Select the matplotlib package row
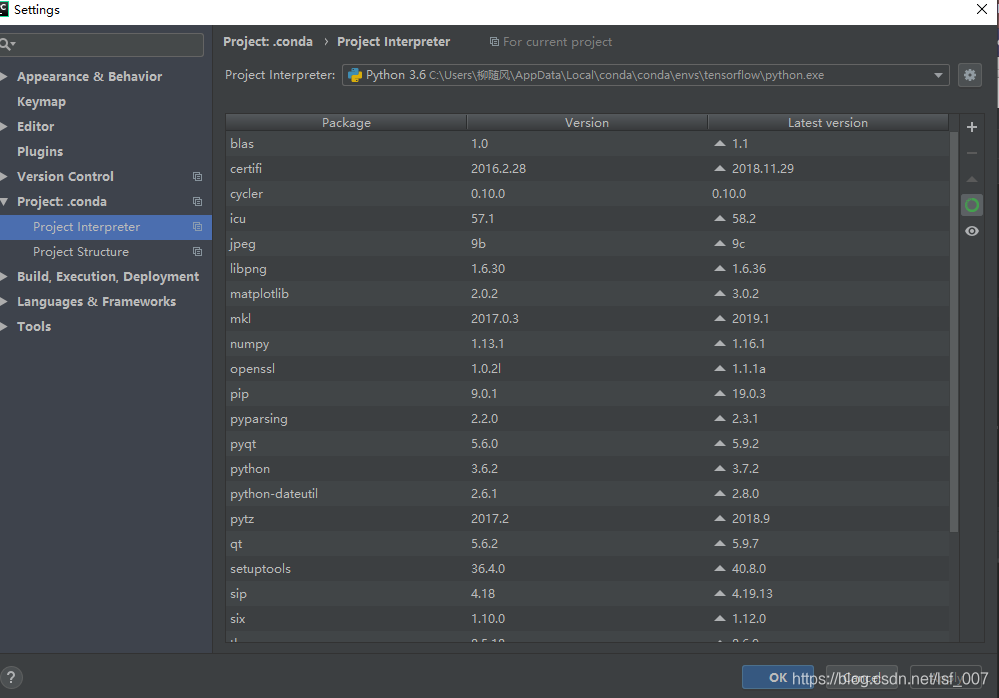999x698 pixels. pos(587,294)
